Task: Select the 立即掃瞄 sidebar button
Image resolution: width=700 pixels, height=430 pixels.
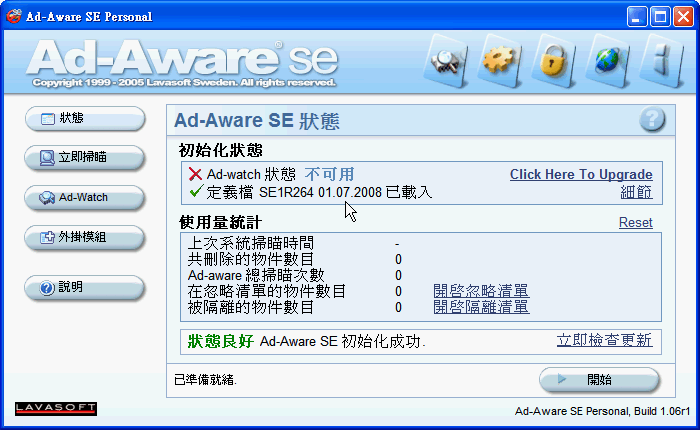Action: pyautogui.click(x=85, y=158)
